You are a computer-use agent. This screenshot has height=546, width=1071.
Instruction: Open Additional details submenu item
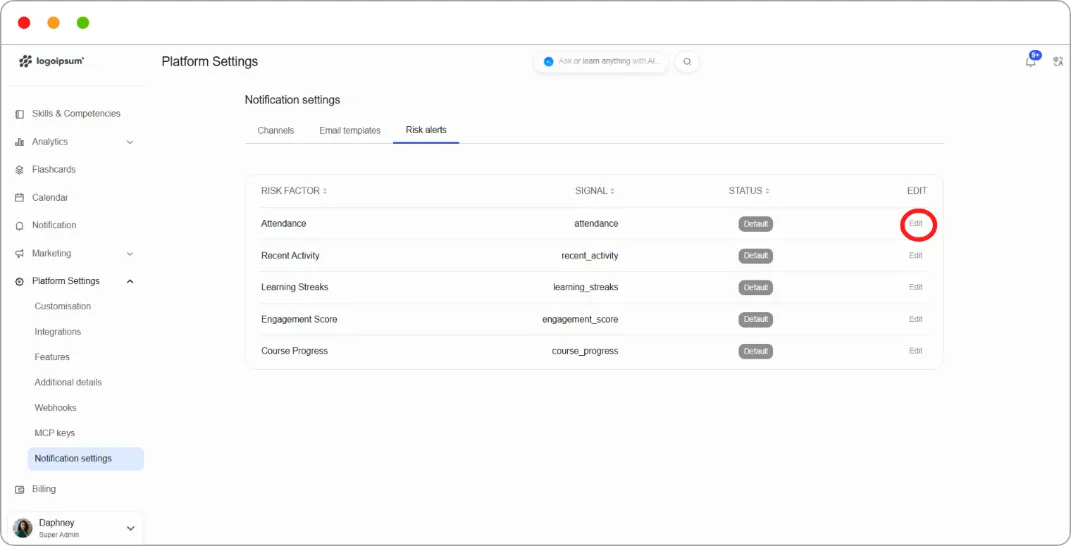coord(68,382)
